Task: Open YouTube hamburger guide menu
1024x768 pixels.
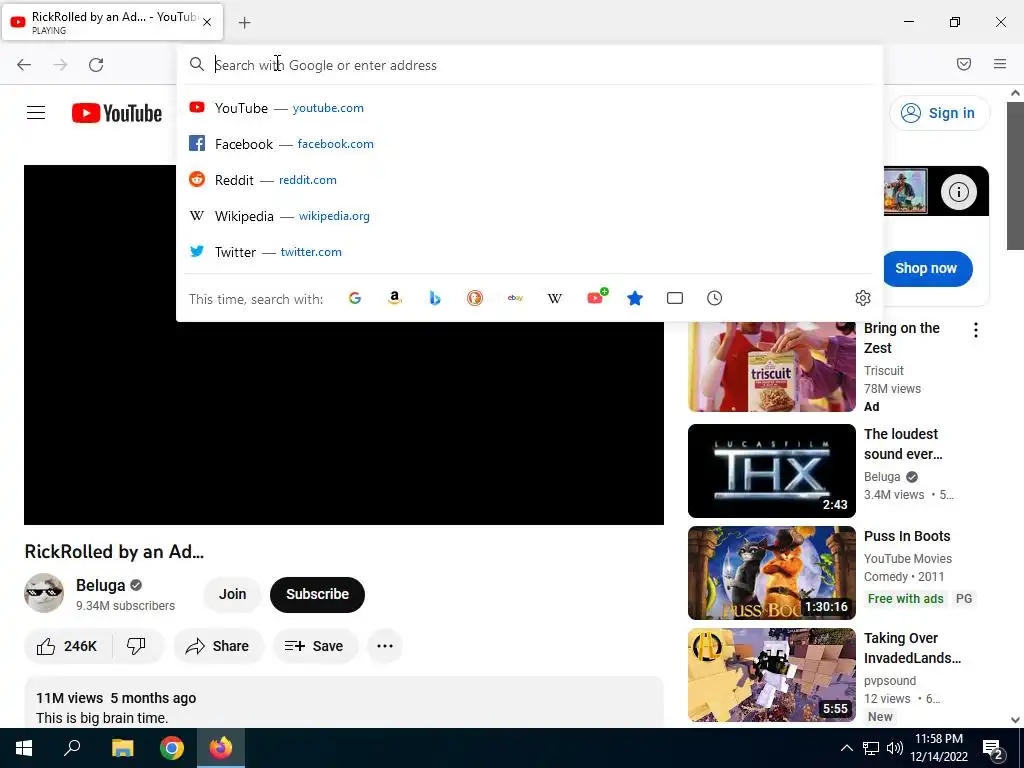Action: pyautogui.click(x=36, y=113)
